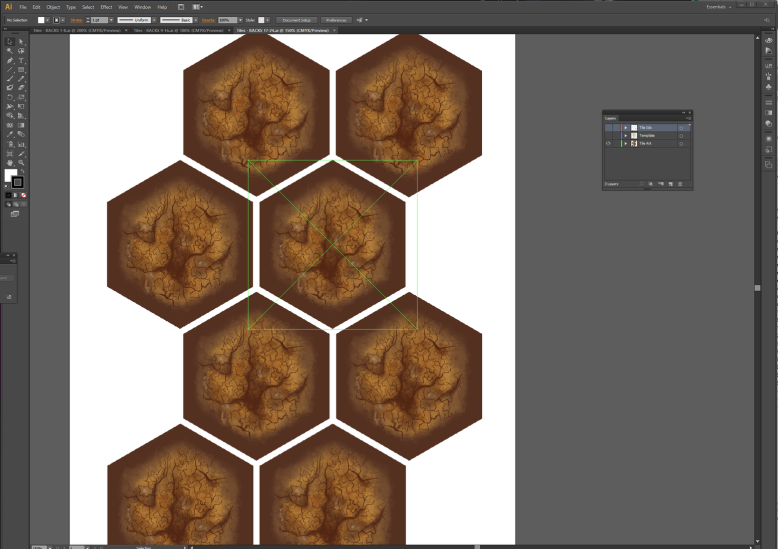The height and width of the screenshot is (549, 778).
Task: Toggle lock on the top Tile layer
Action: pyautogui.click(x=616, y=128)
